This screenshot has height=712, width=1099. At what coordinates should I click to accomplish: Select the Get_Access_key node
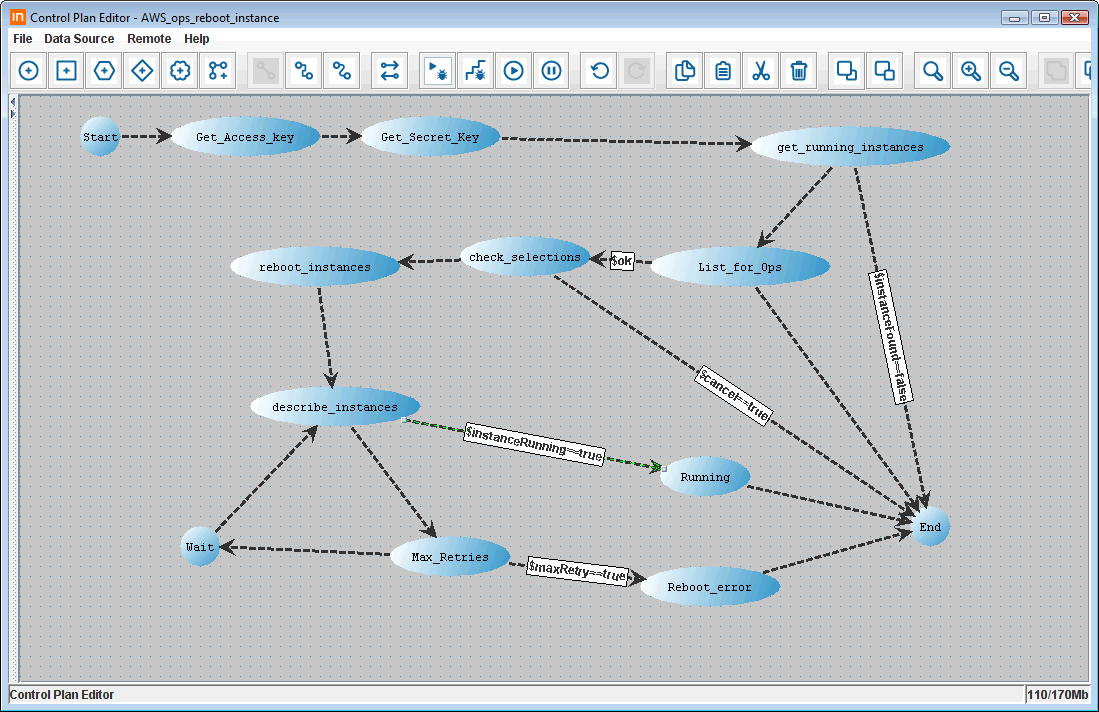[245, 137]
